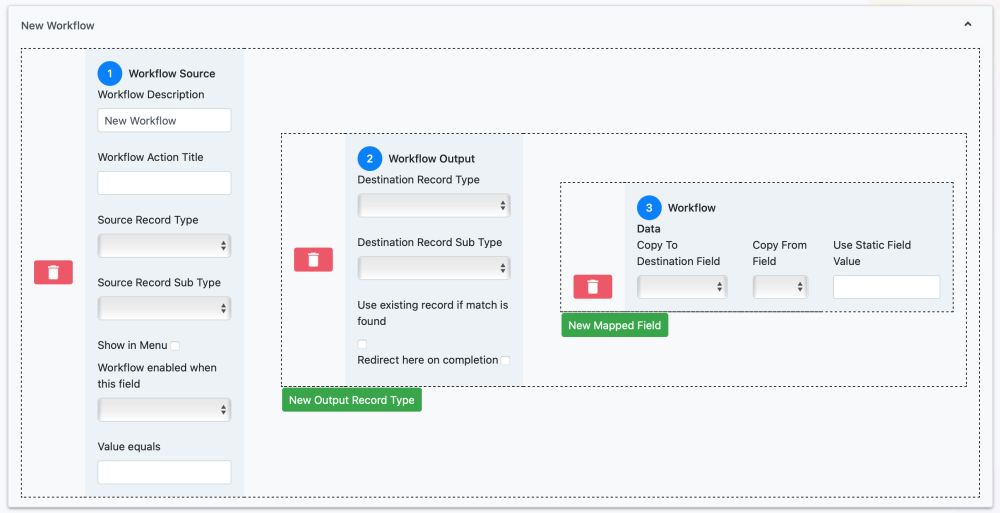
Task: Collapse the New Workflow panel chevron
Action: [967, 24]
